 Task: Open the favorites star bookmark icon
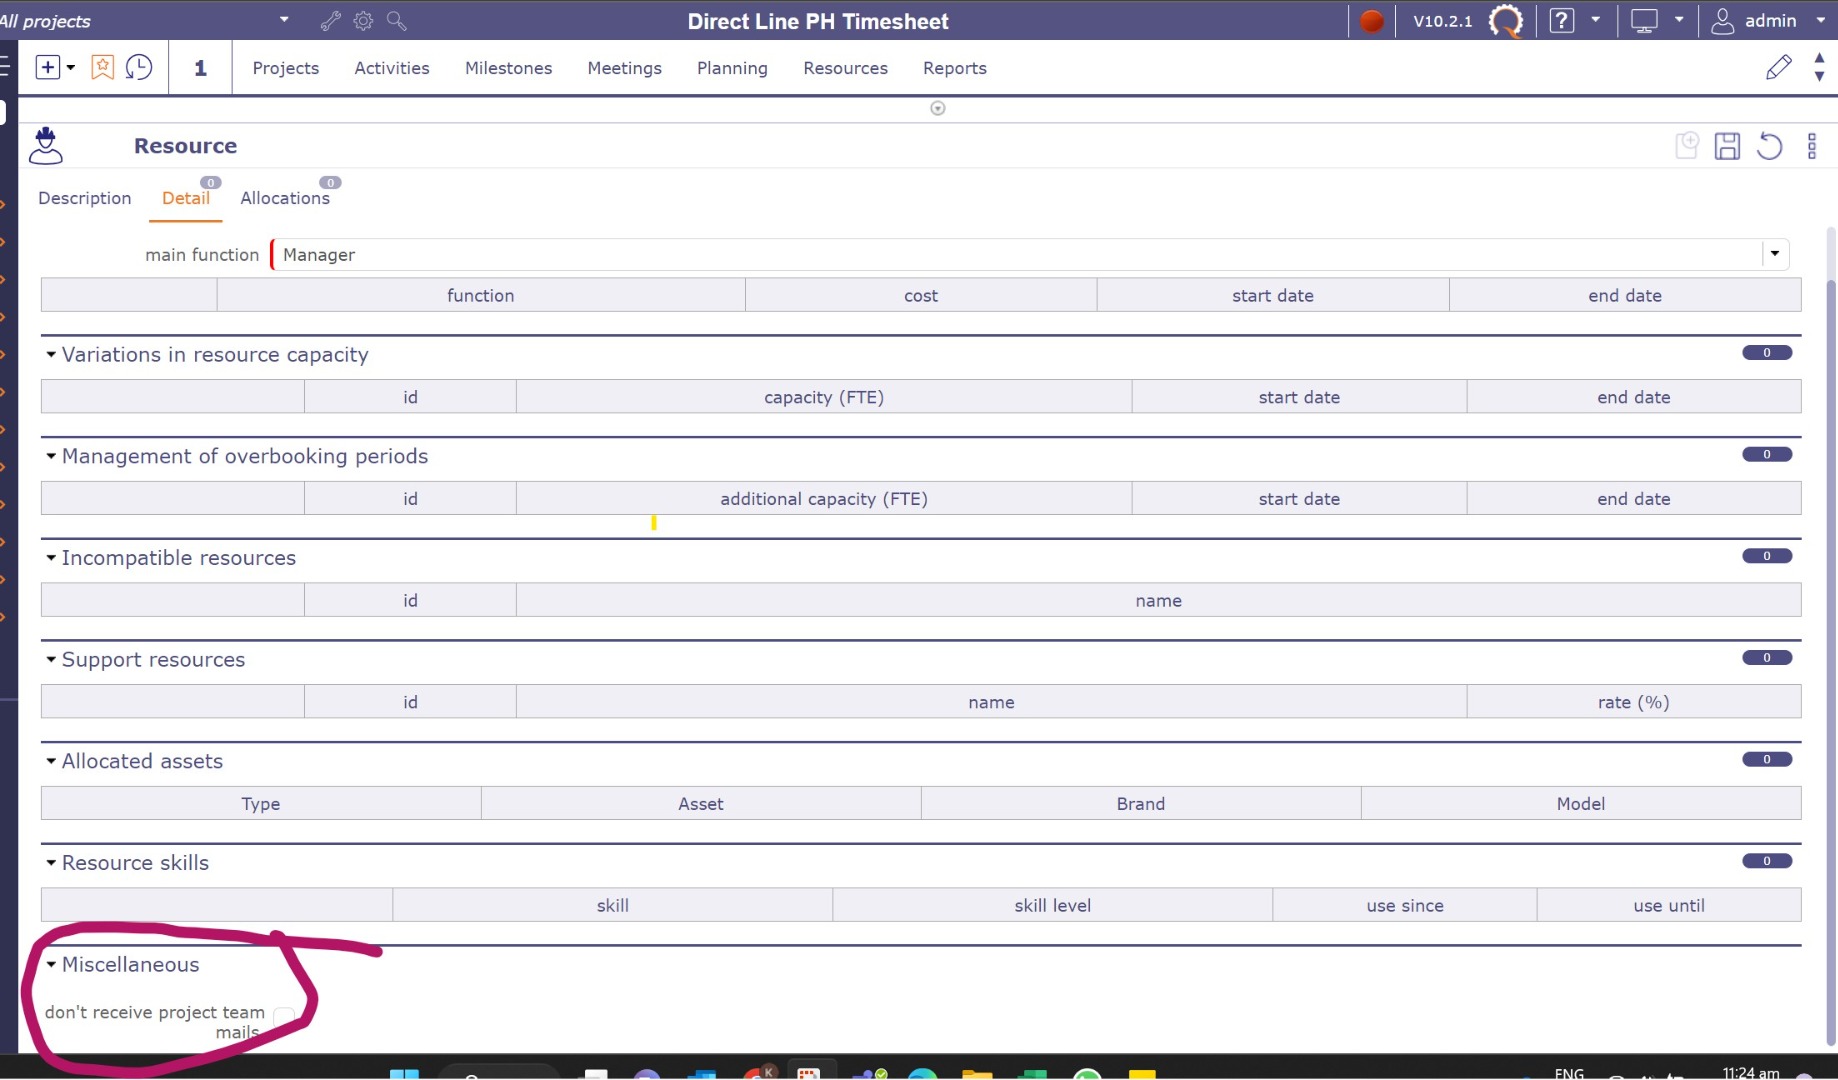[102, 67]
